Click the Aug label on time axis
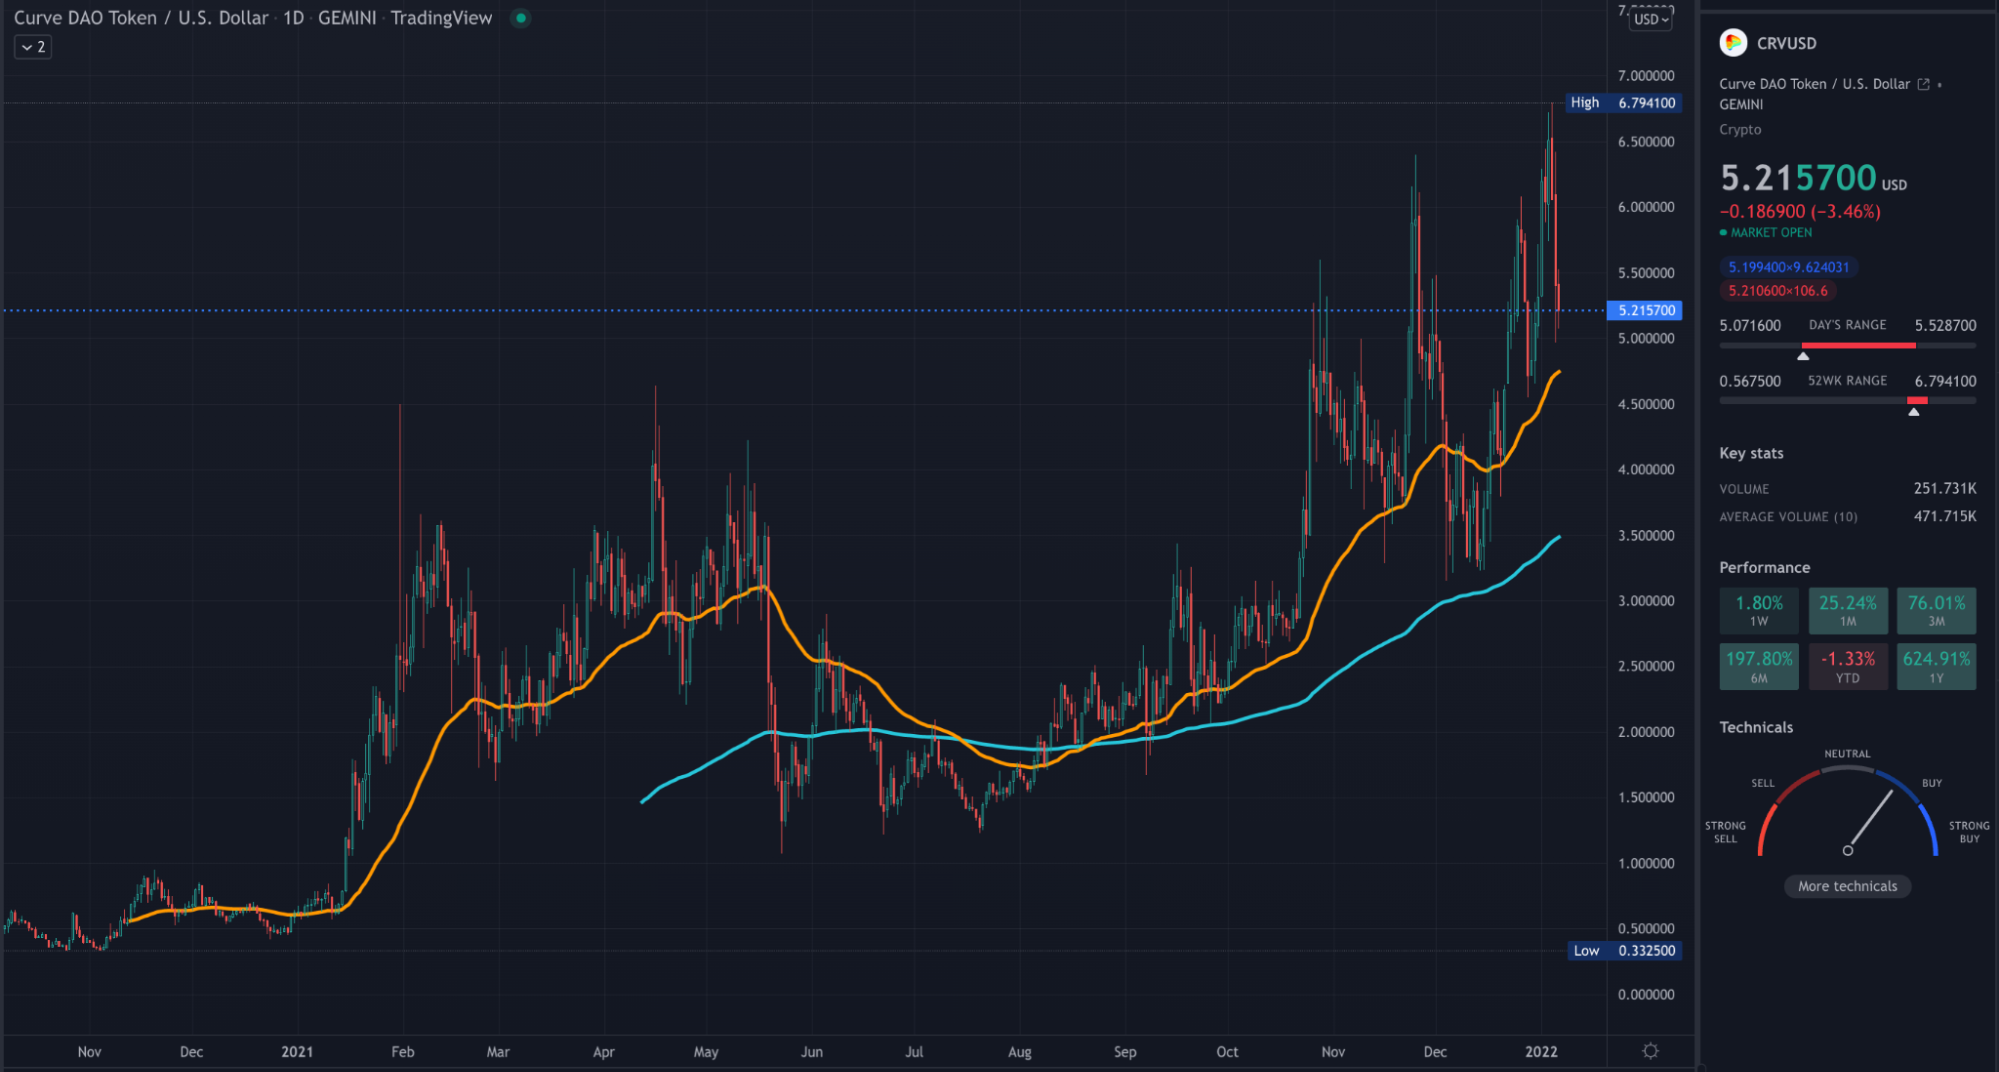 1019,1051
